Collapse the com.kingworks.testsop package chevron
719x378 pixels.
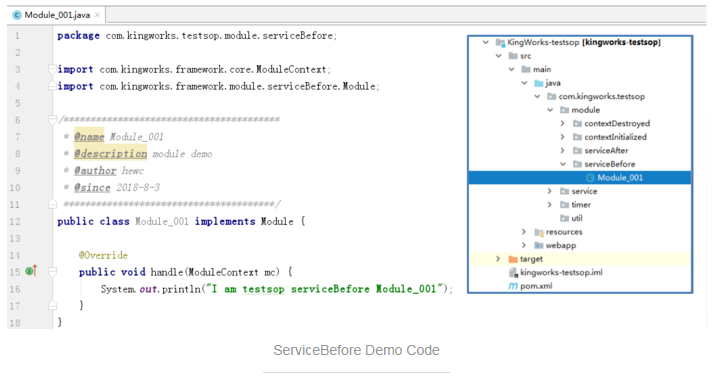(537, 96)
